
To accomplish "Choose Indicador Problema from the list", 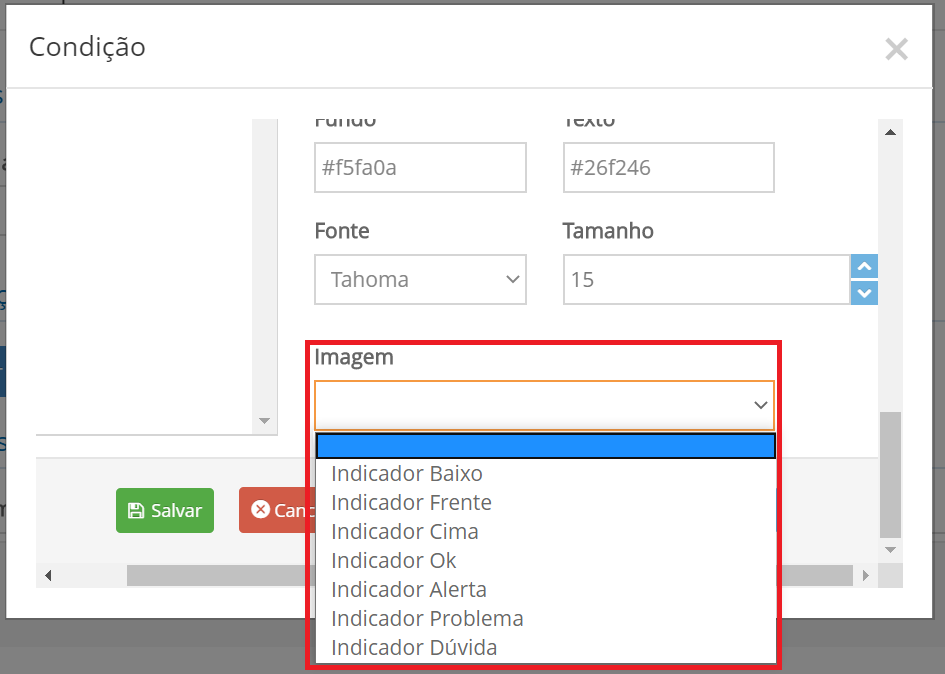I will pos(545,619).
